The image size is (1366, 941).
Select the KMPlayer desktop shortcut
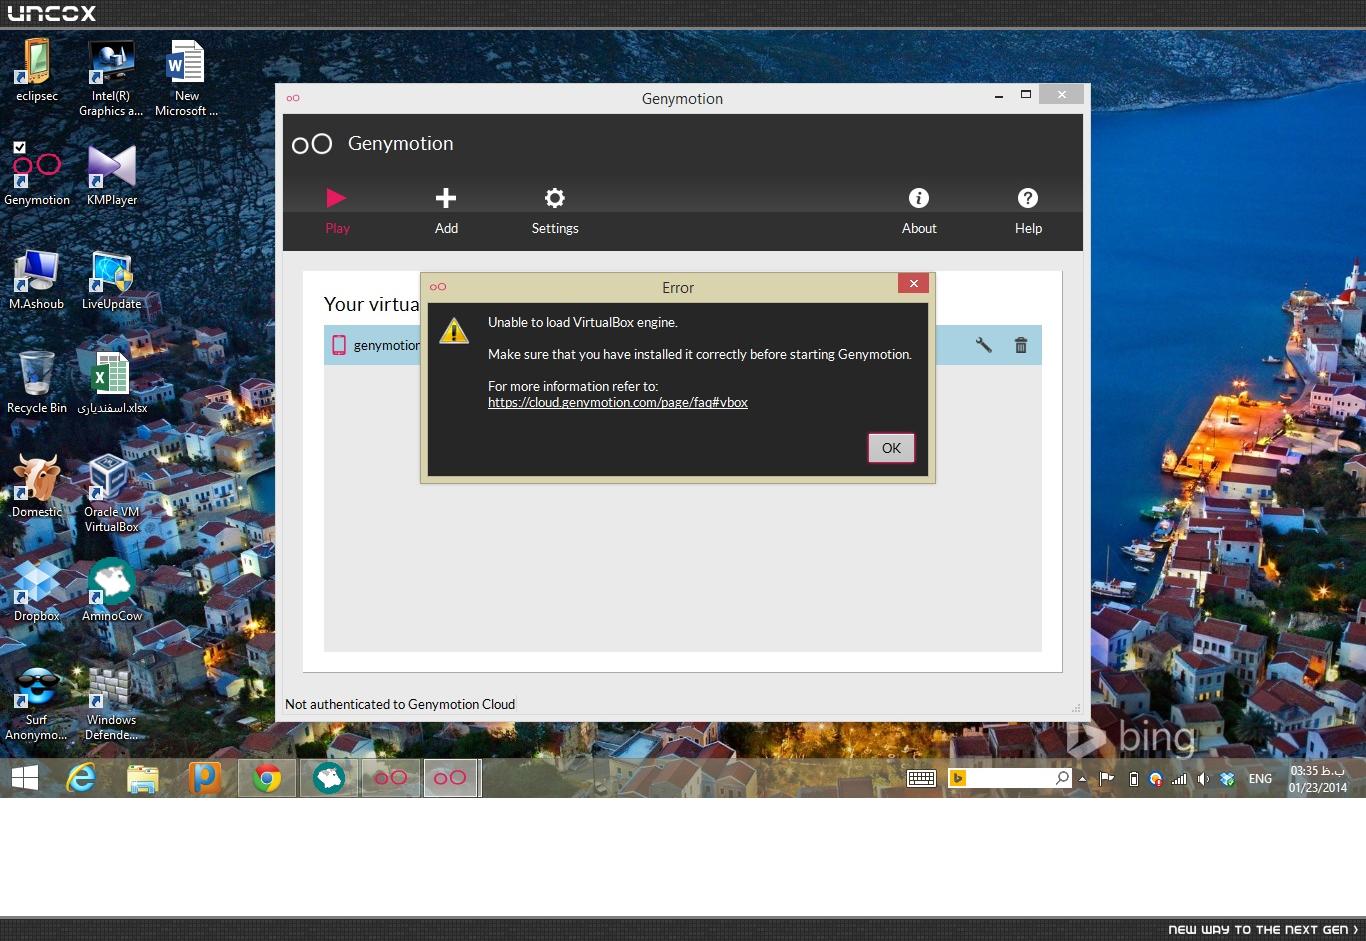pyautogui.click(x=112, y=174)
